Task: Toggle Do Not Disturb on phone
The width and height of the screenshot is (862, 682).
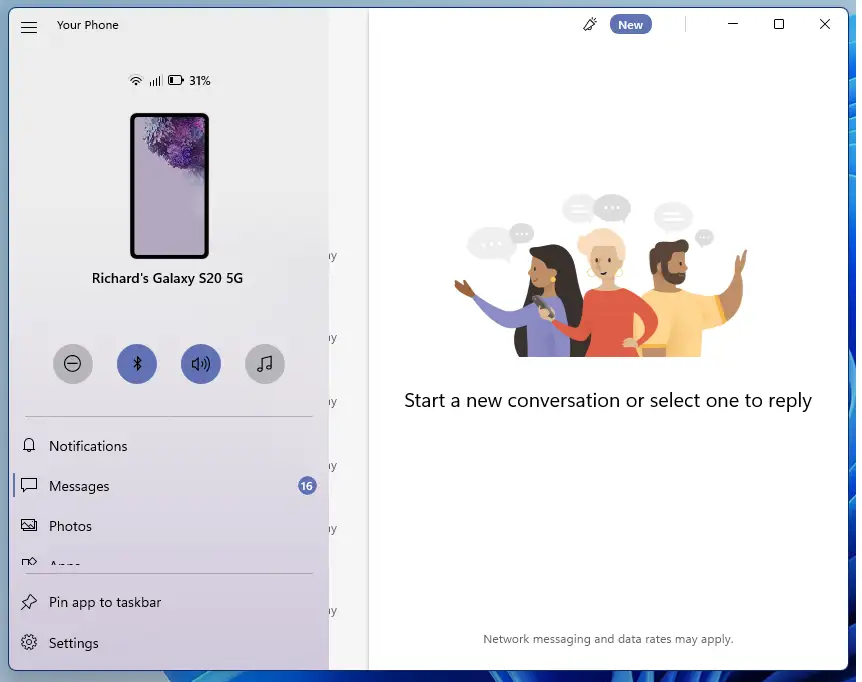Action: click(x=73, y=364)
